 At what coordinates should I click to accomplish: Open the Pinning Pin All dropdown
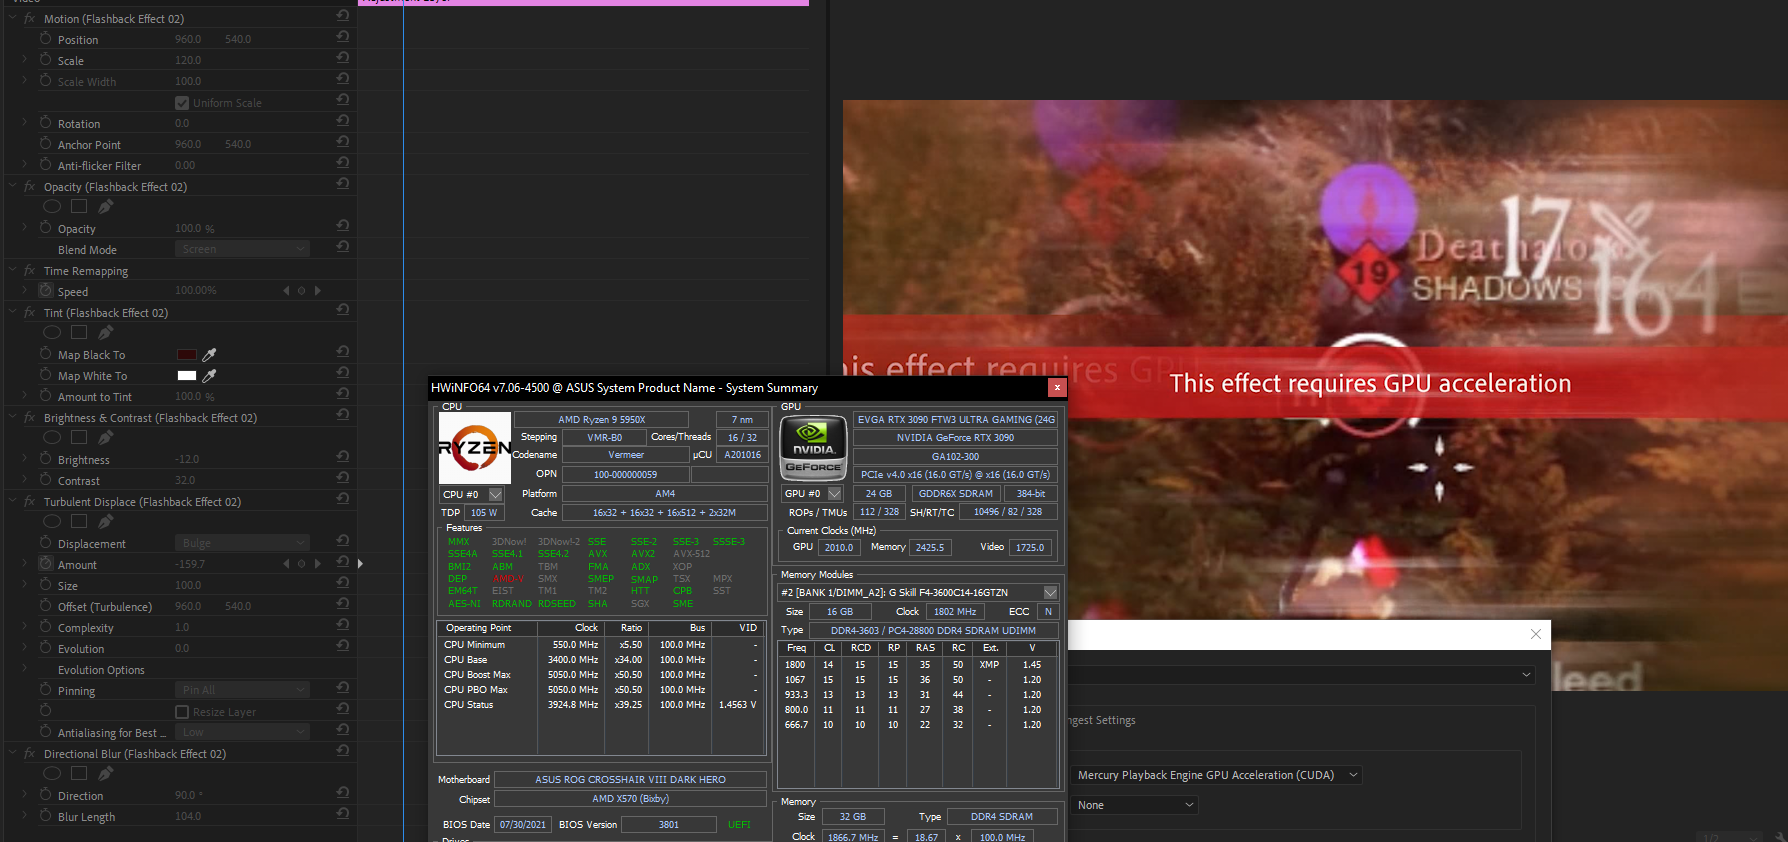(x=242, y=689)
